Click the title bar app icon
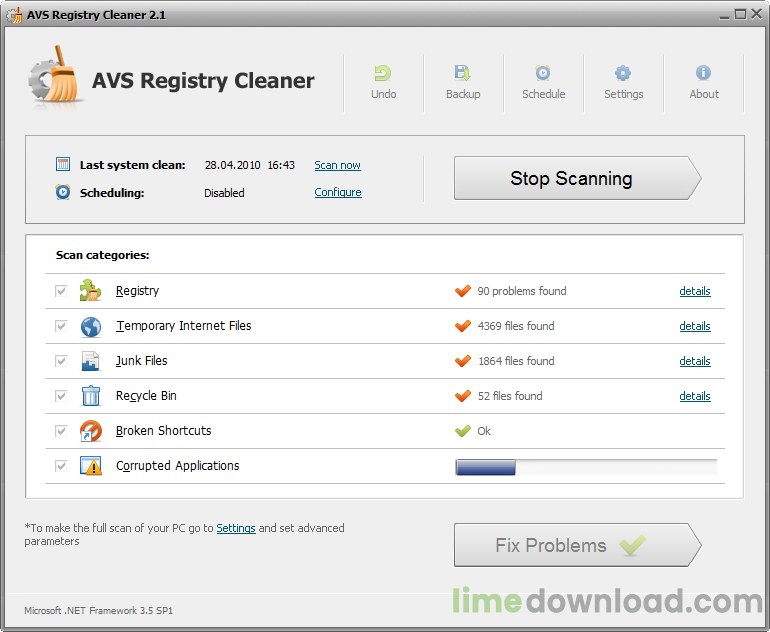The image size is (770, 632). [14, 15]
